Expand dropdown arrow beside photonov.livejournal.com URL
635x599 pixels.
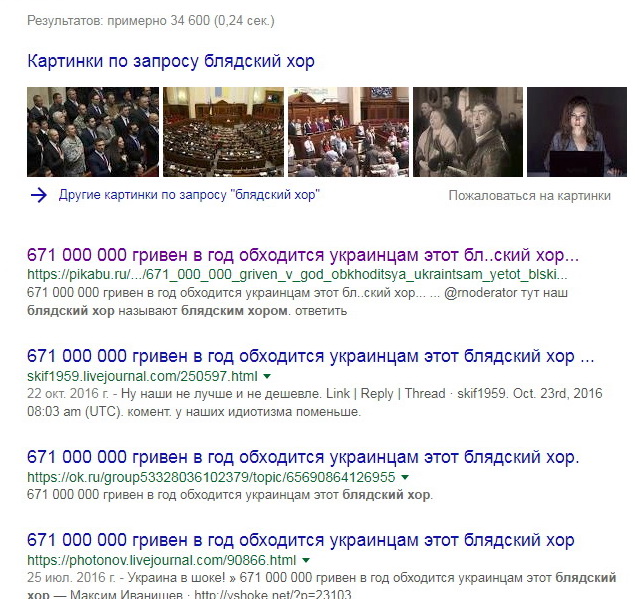(306, 561)
